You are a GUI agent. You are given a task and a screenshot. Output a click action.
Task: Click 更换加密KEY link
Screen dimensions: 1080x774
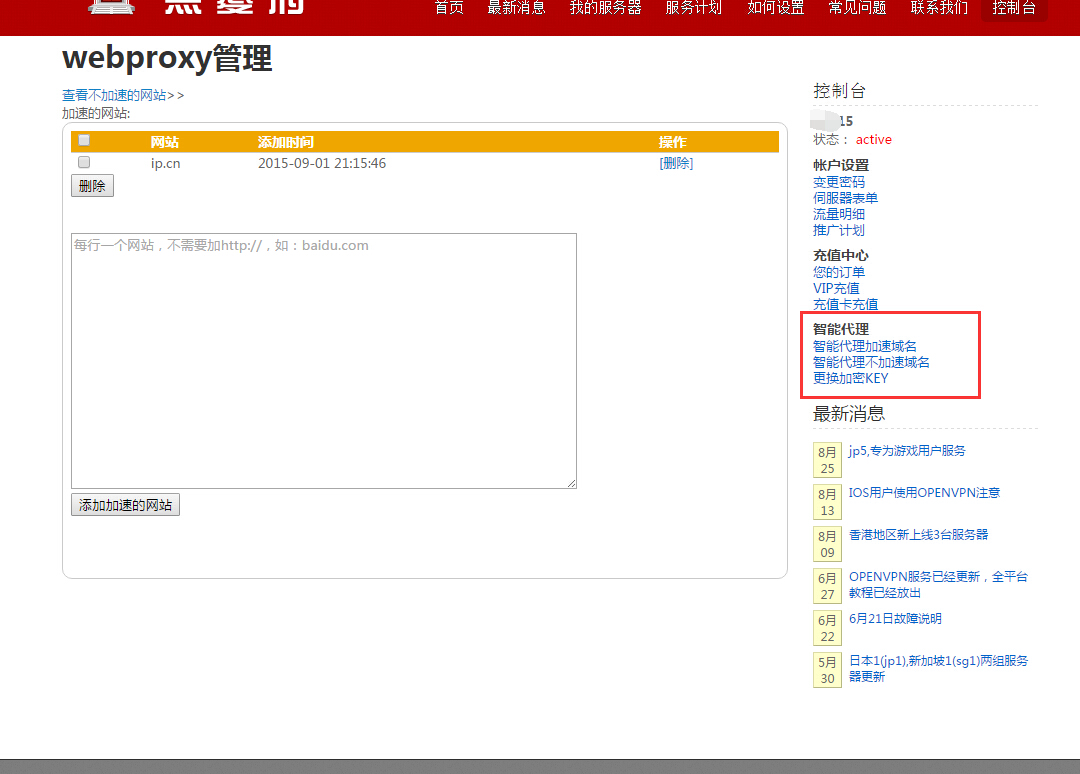(x=850, y=378)
